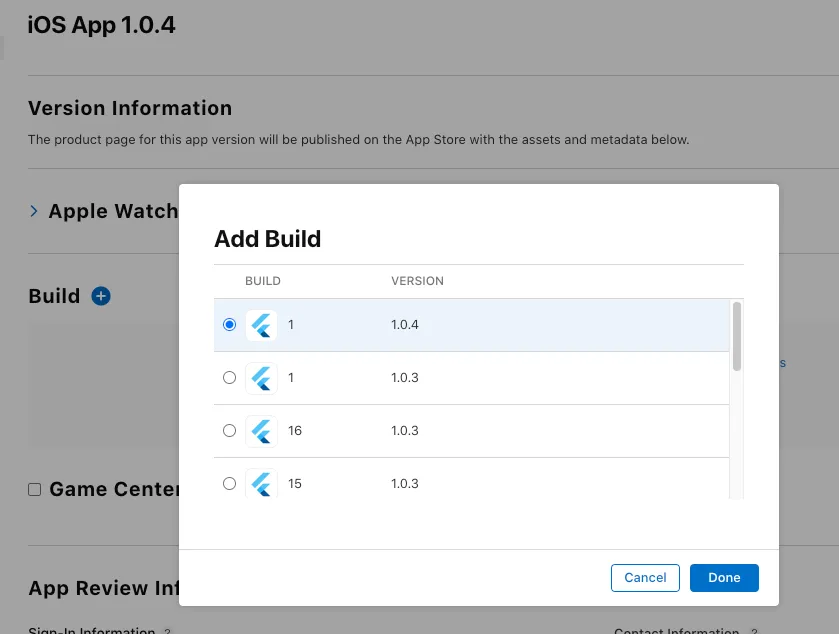Enable the Game Center checkbox

click(34, 488)
